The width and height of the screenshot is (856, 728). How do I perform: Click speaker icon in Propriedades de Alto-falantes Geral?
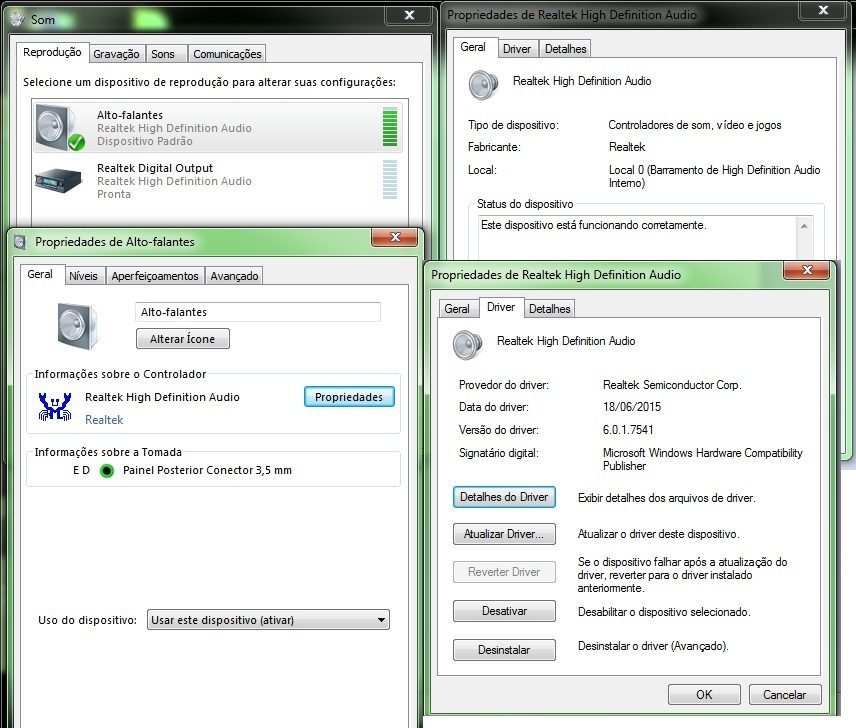point(77,325)
